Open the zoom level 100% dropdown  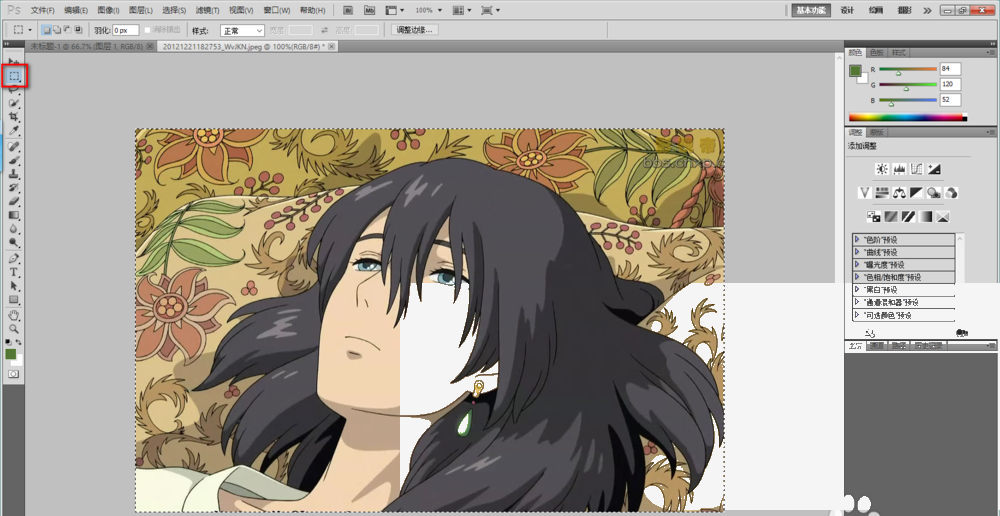[x=427, y=11]
